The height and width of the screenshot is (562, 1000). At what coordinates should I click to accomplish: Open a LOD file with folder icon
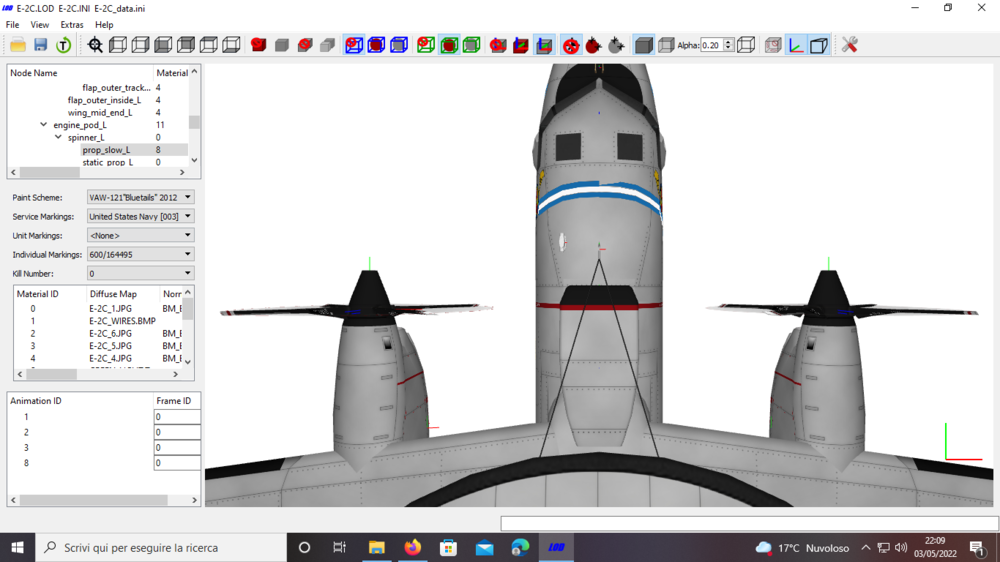tap(18, 45)
